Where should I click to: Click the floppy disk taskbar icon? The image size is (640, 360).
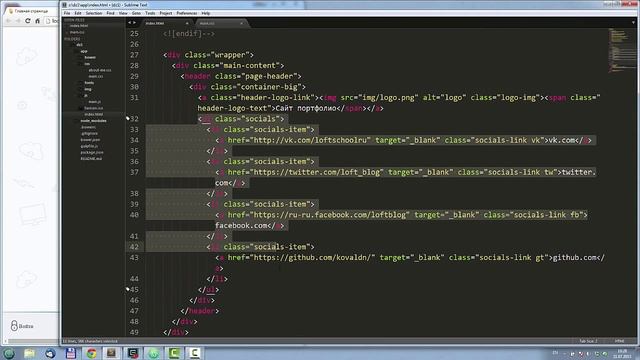pos(71,353)
